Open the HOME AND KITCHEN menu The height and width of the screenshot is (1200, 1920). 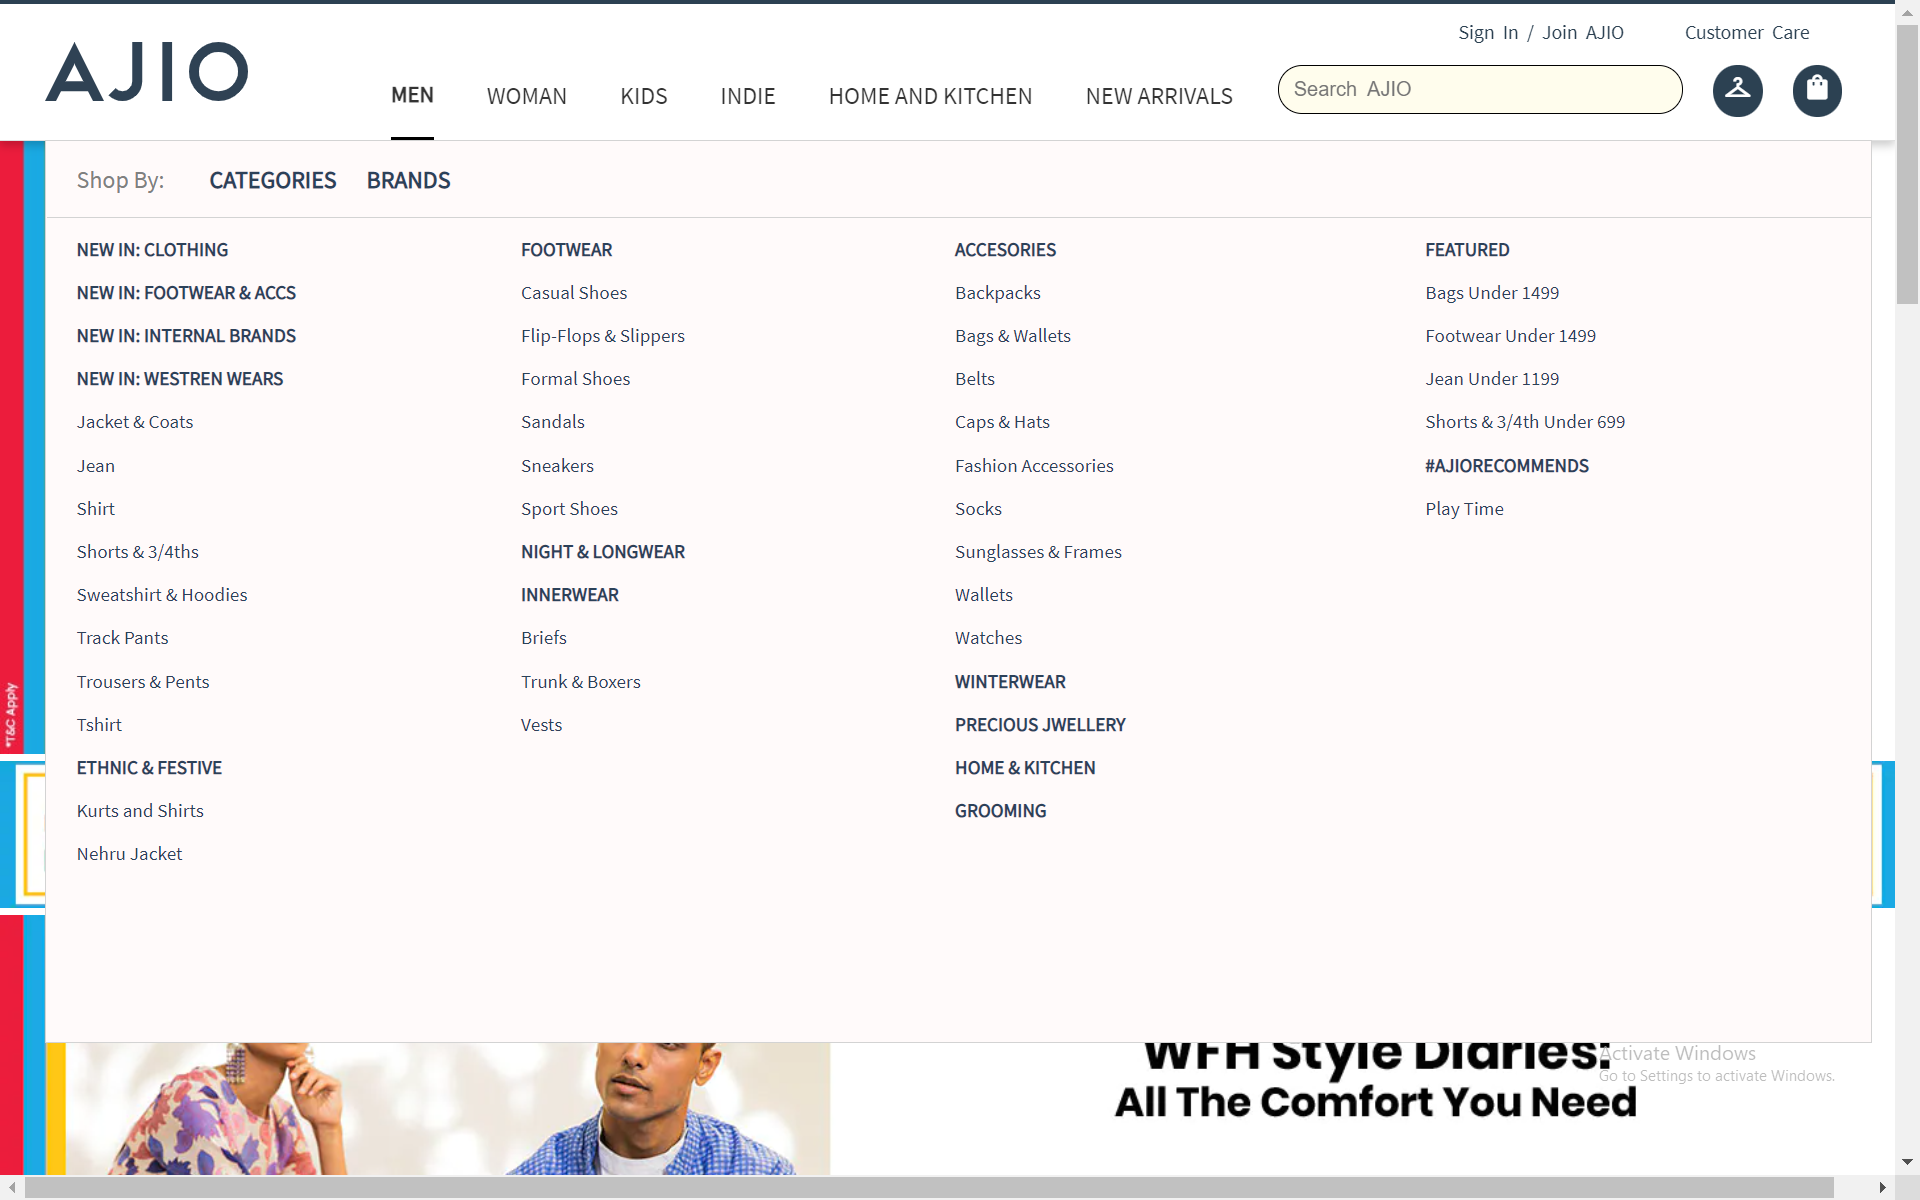click(x=930, y=96)
